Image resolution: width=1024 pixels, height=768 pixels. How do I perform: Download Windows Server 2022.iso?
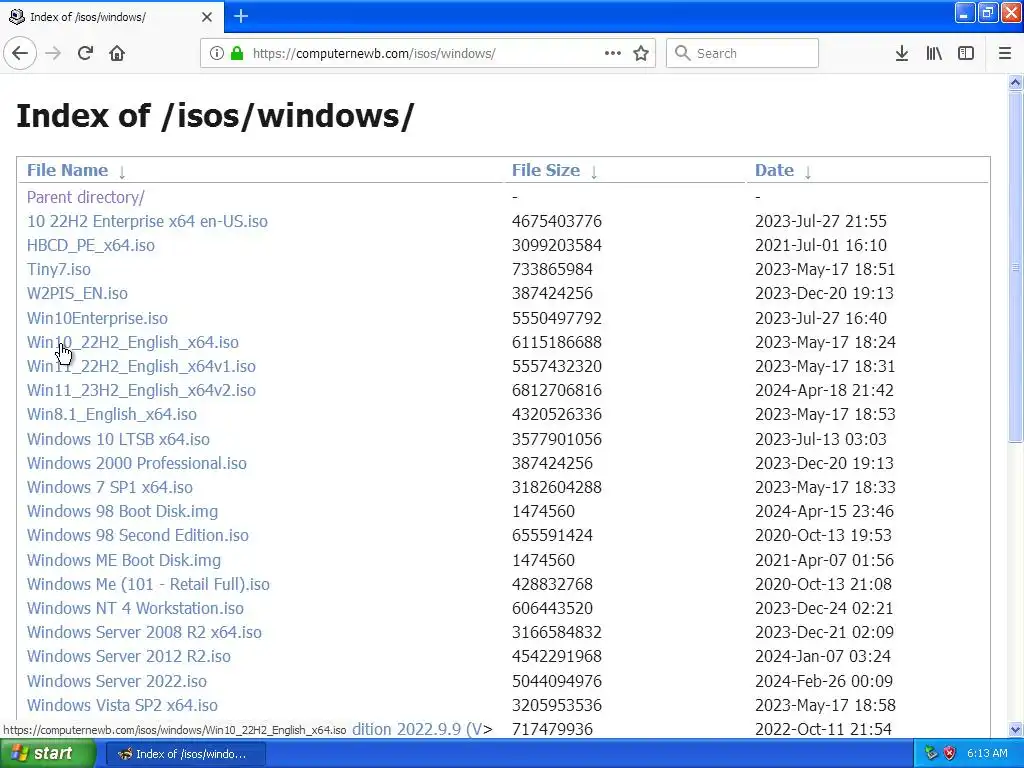click(117, 681)
